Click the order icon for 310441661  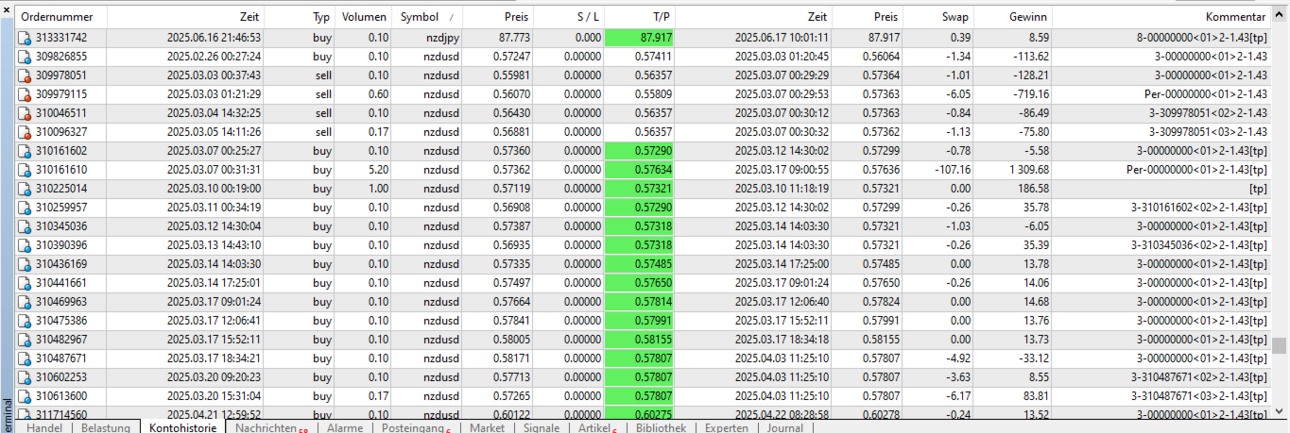25,283
